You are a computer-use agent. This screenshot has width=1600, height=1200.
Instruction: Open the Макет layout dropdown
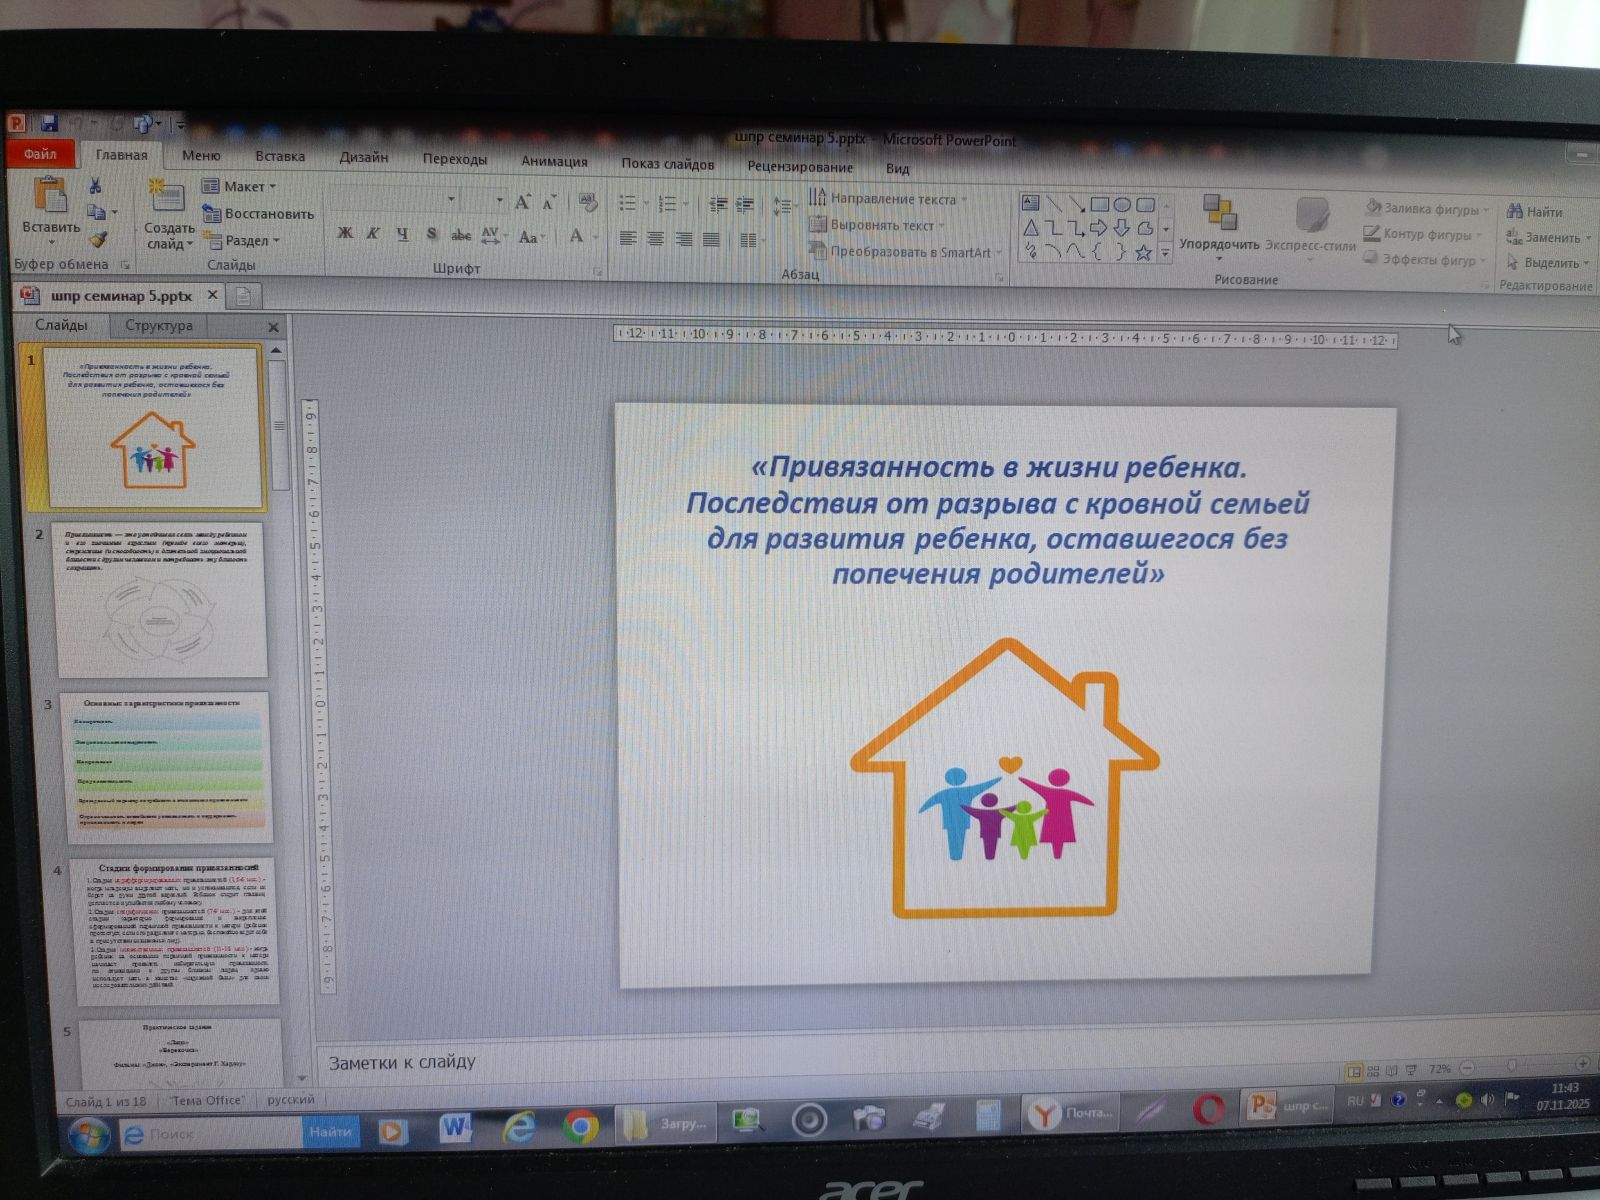pyautogui.click(x=240, y=186)
